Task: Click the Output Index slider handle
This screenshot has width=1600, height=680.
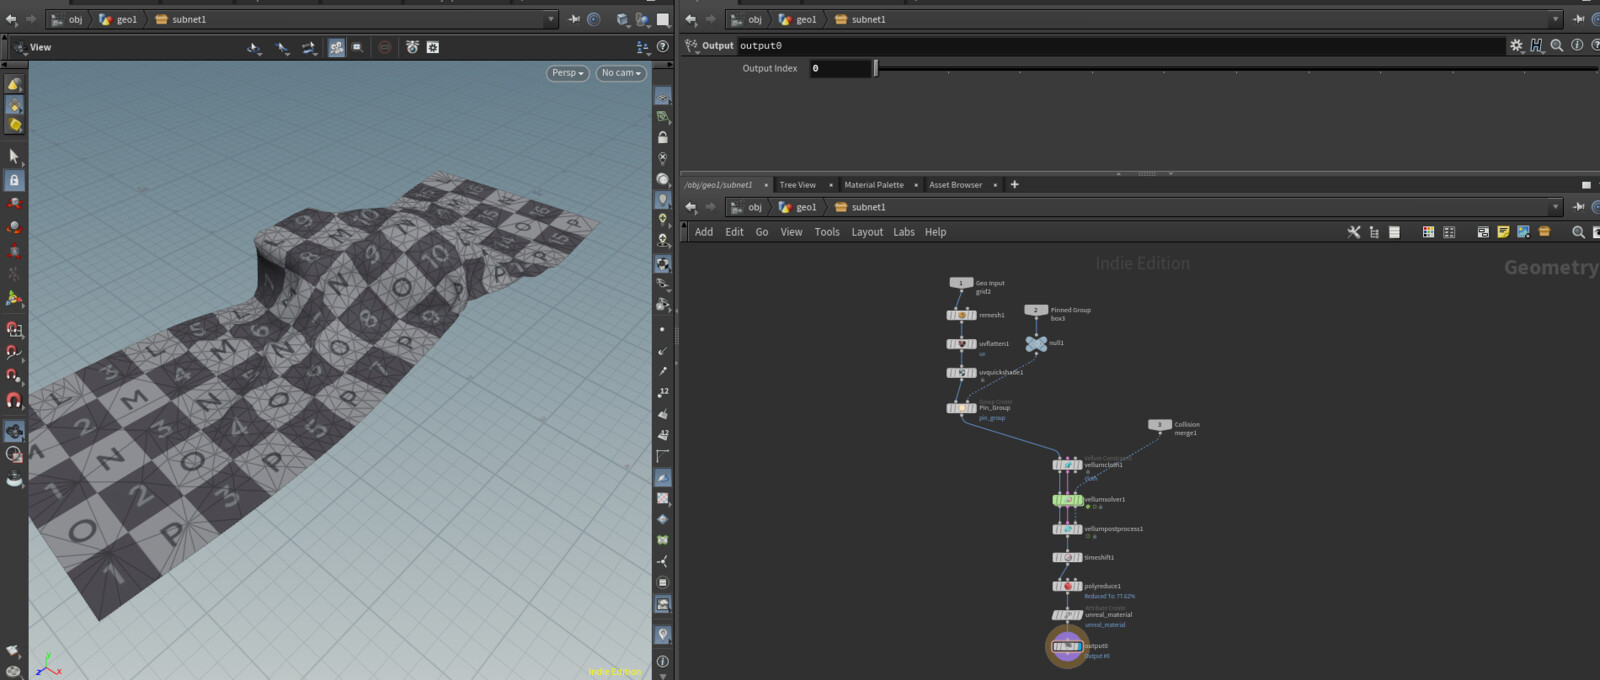Action: [x=875, y=68]
